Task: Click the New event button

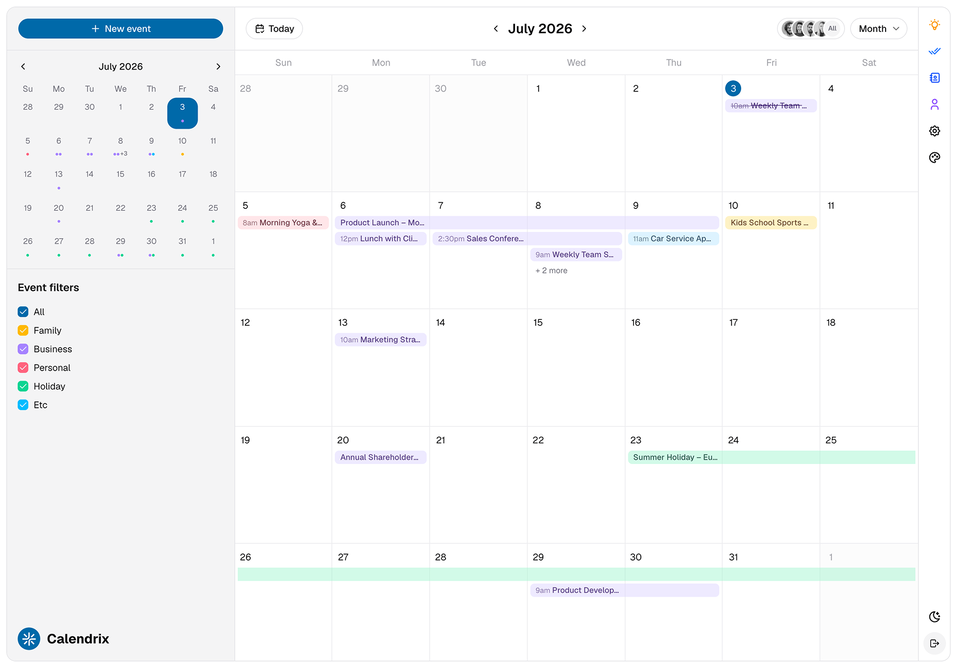Action: pyautogui.click(x=120, y=29)
